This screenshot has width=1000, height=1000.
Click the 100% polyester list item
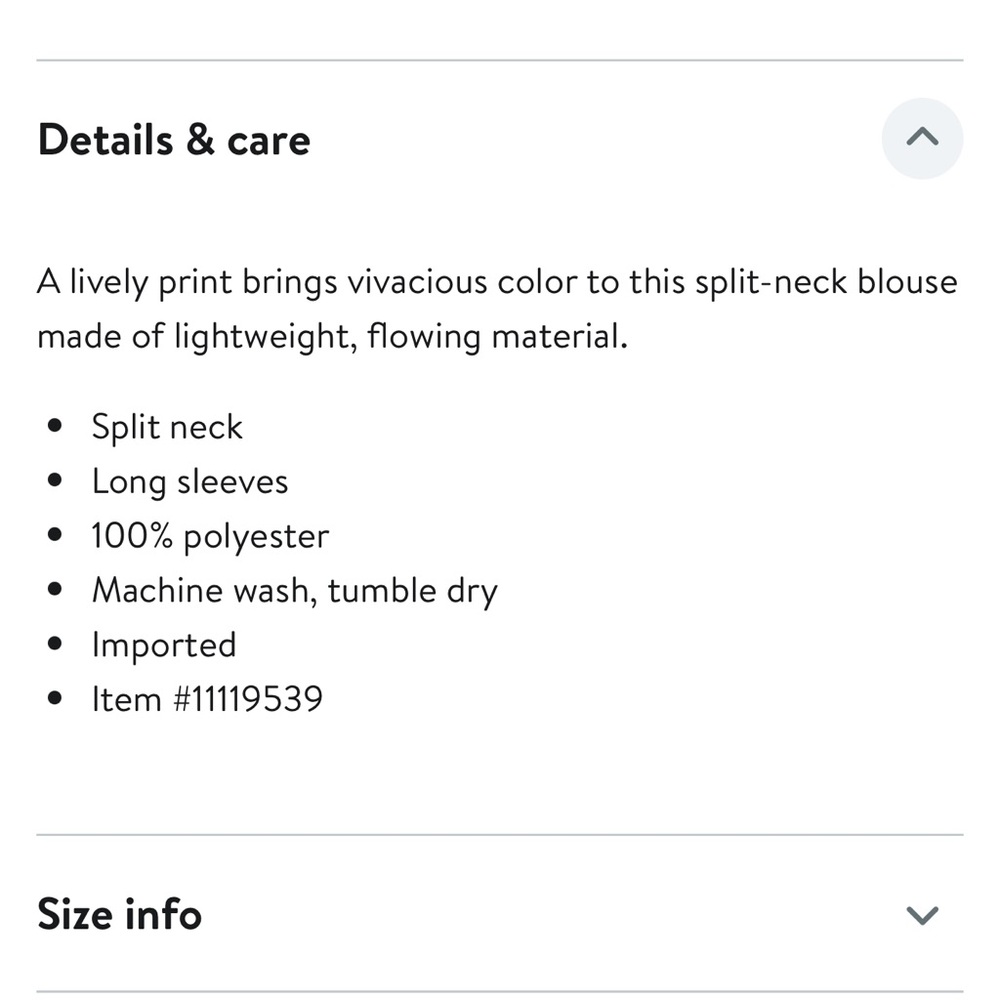[x=210, y=536]
